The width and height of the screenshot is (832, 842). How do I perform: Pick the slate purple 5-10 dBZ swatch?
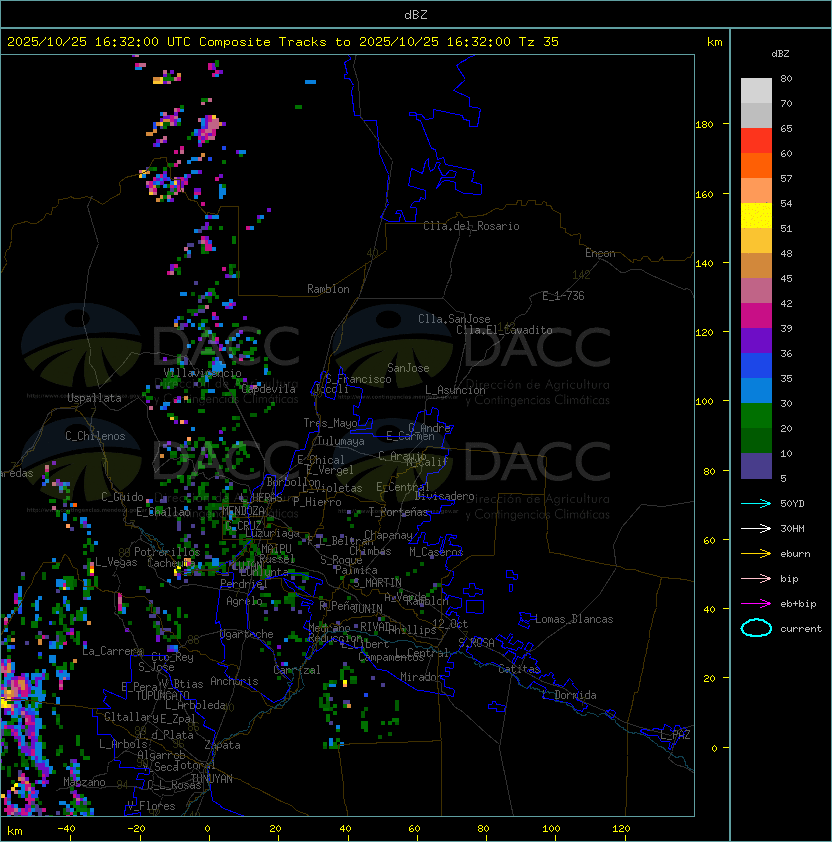tap(756, 466)
